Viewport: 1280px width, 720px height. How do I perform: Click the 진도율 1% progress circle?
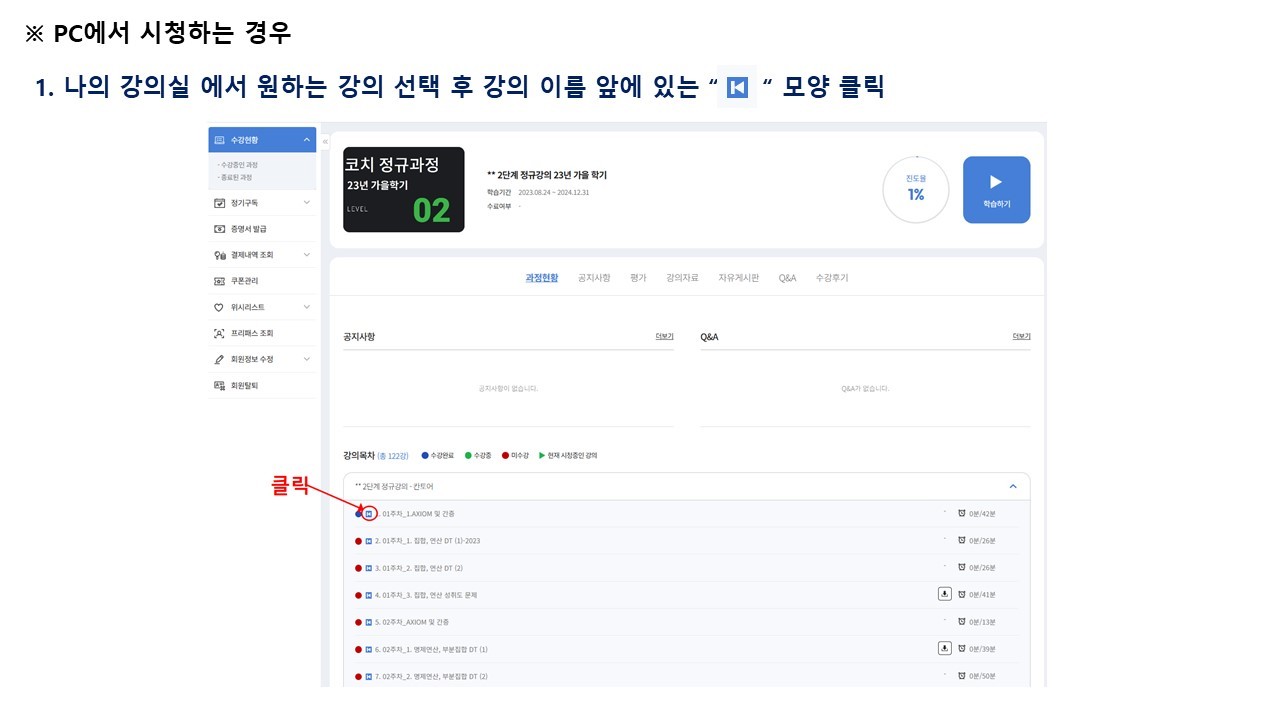915,189
